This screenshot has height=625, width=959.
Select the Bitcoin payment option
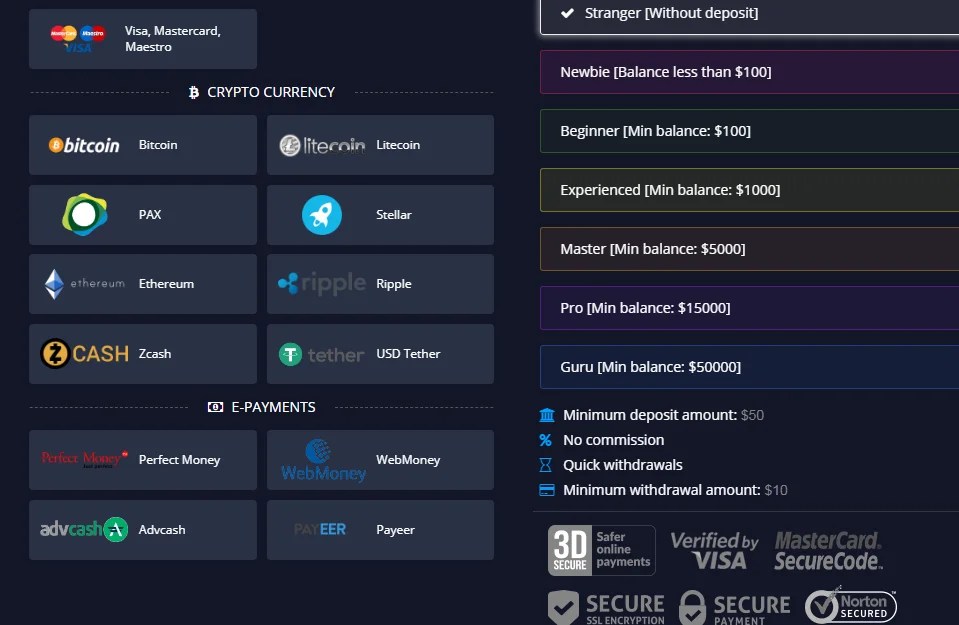pos(142,144)
